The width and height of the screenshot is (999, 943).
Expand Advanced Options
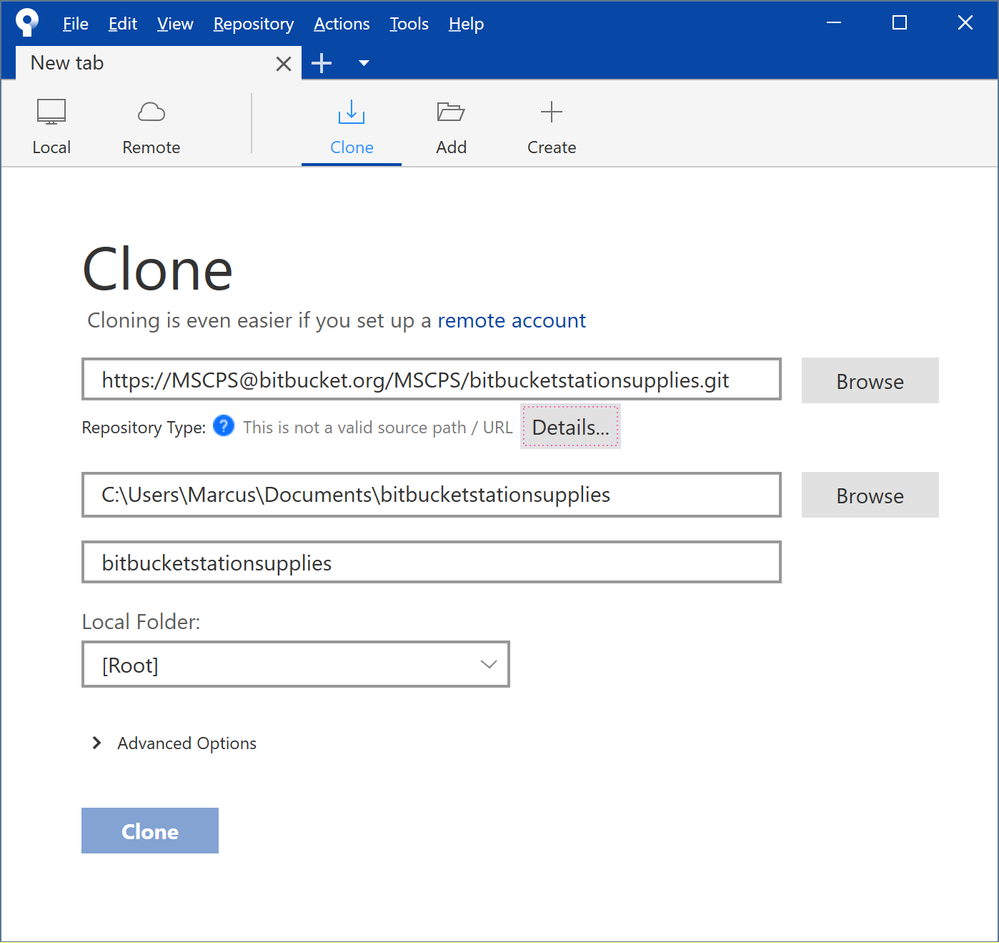[x=175, y=743]
